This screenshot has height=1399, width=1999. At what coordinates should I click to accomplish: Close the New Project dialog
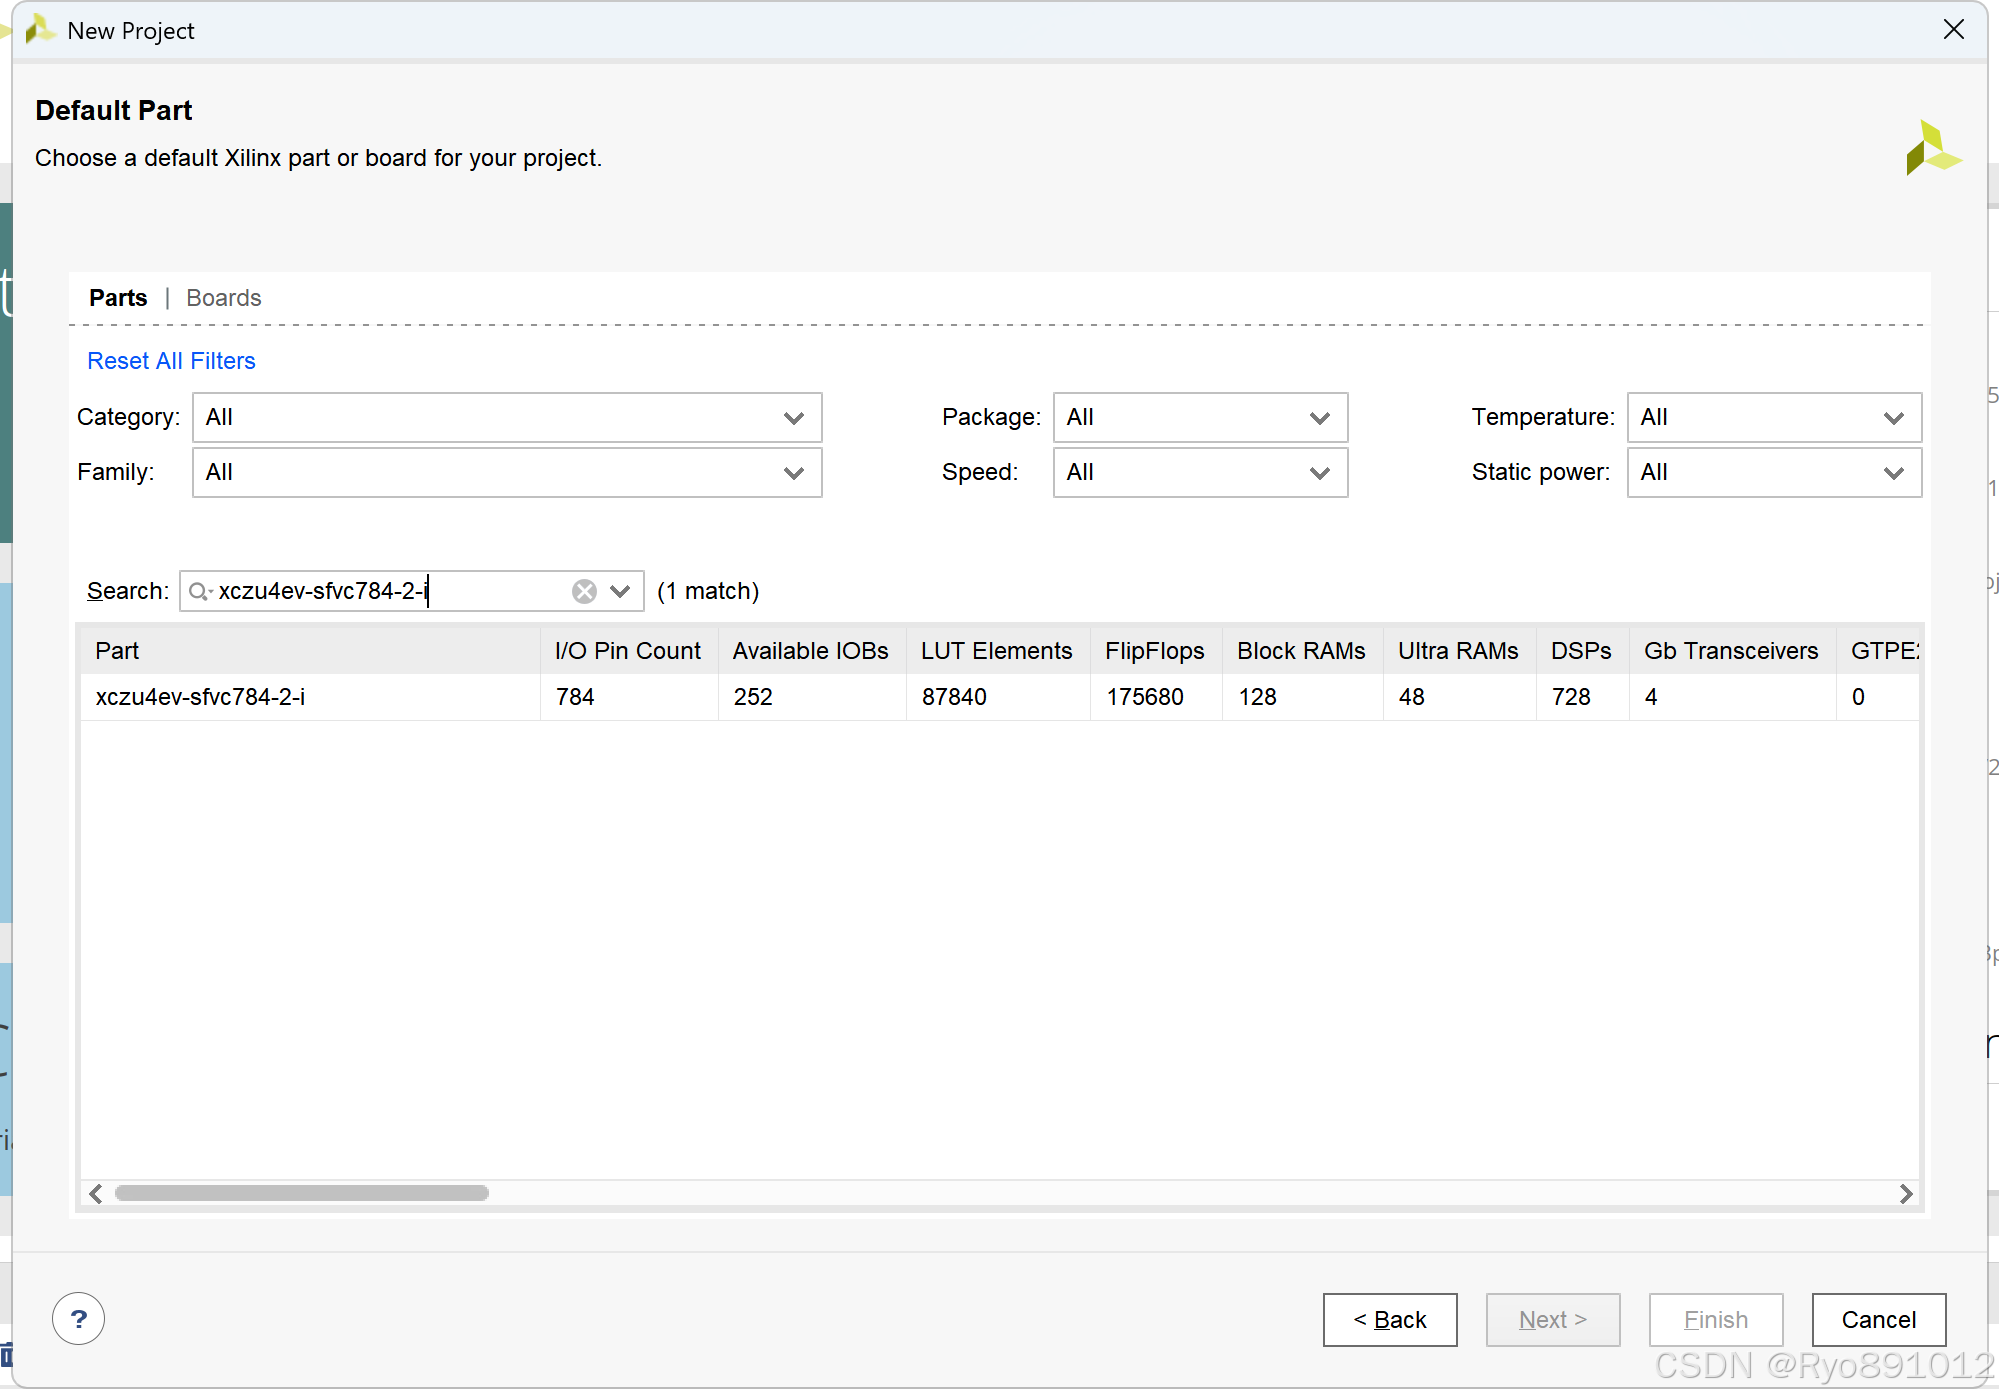1953,30
